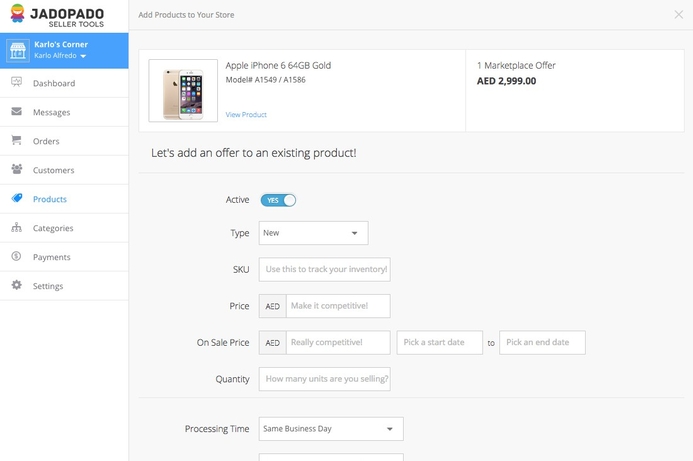Click the AED prefix of On Sale Price
The width and height of the screenshot is (693, 461).
[x=273, y=343]
